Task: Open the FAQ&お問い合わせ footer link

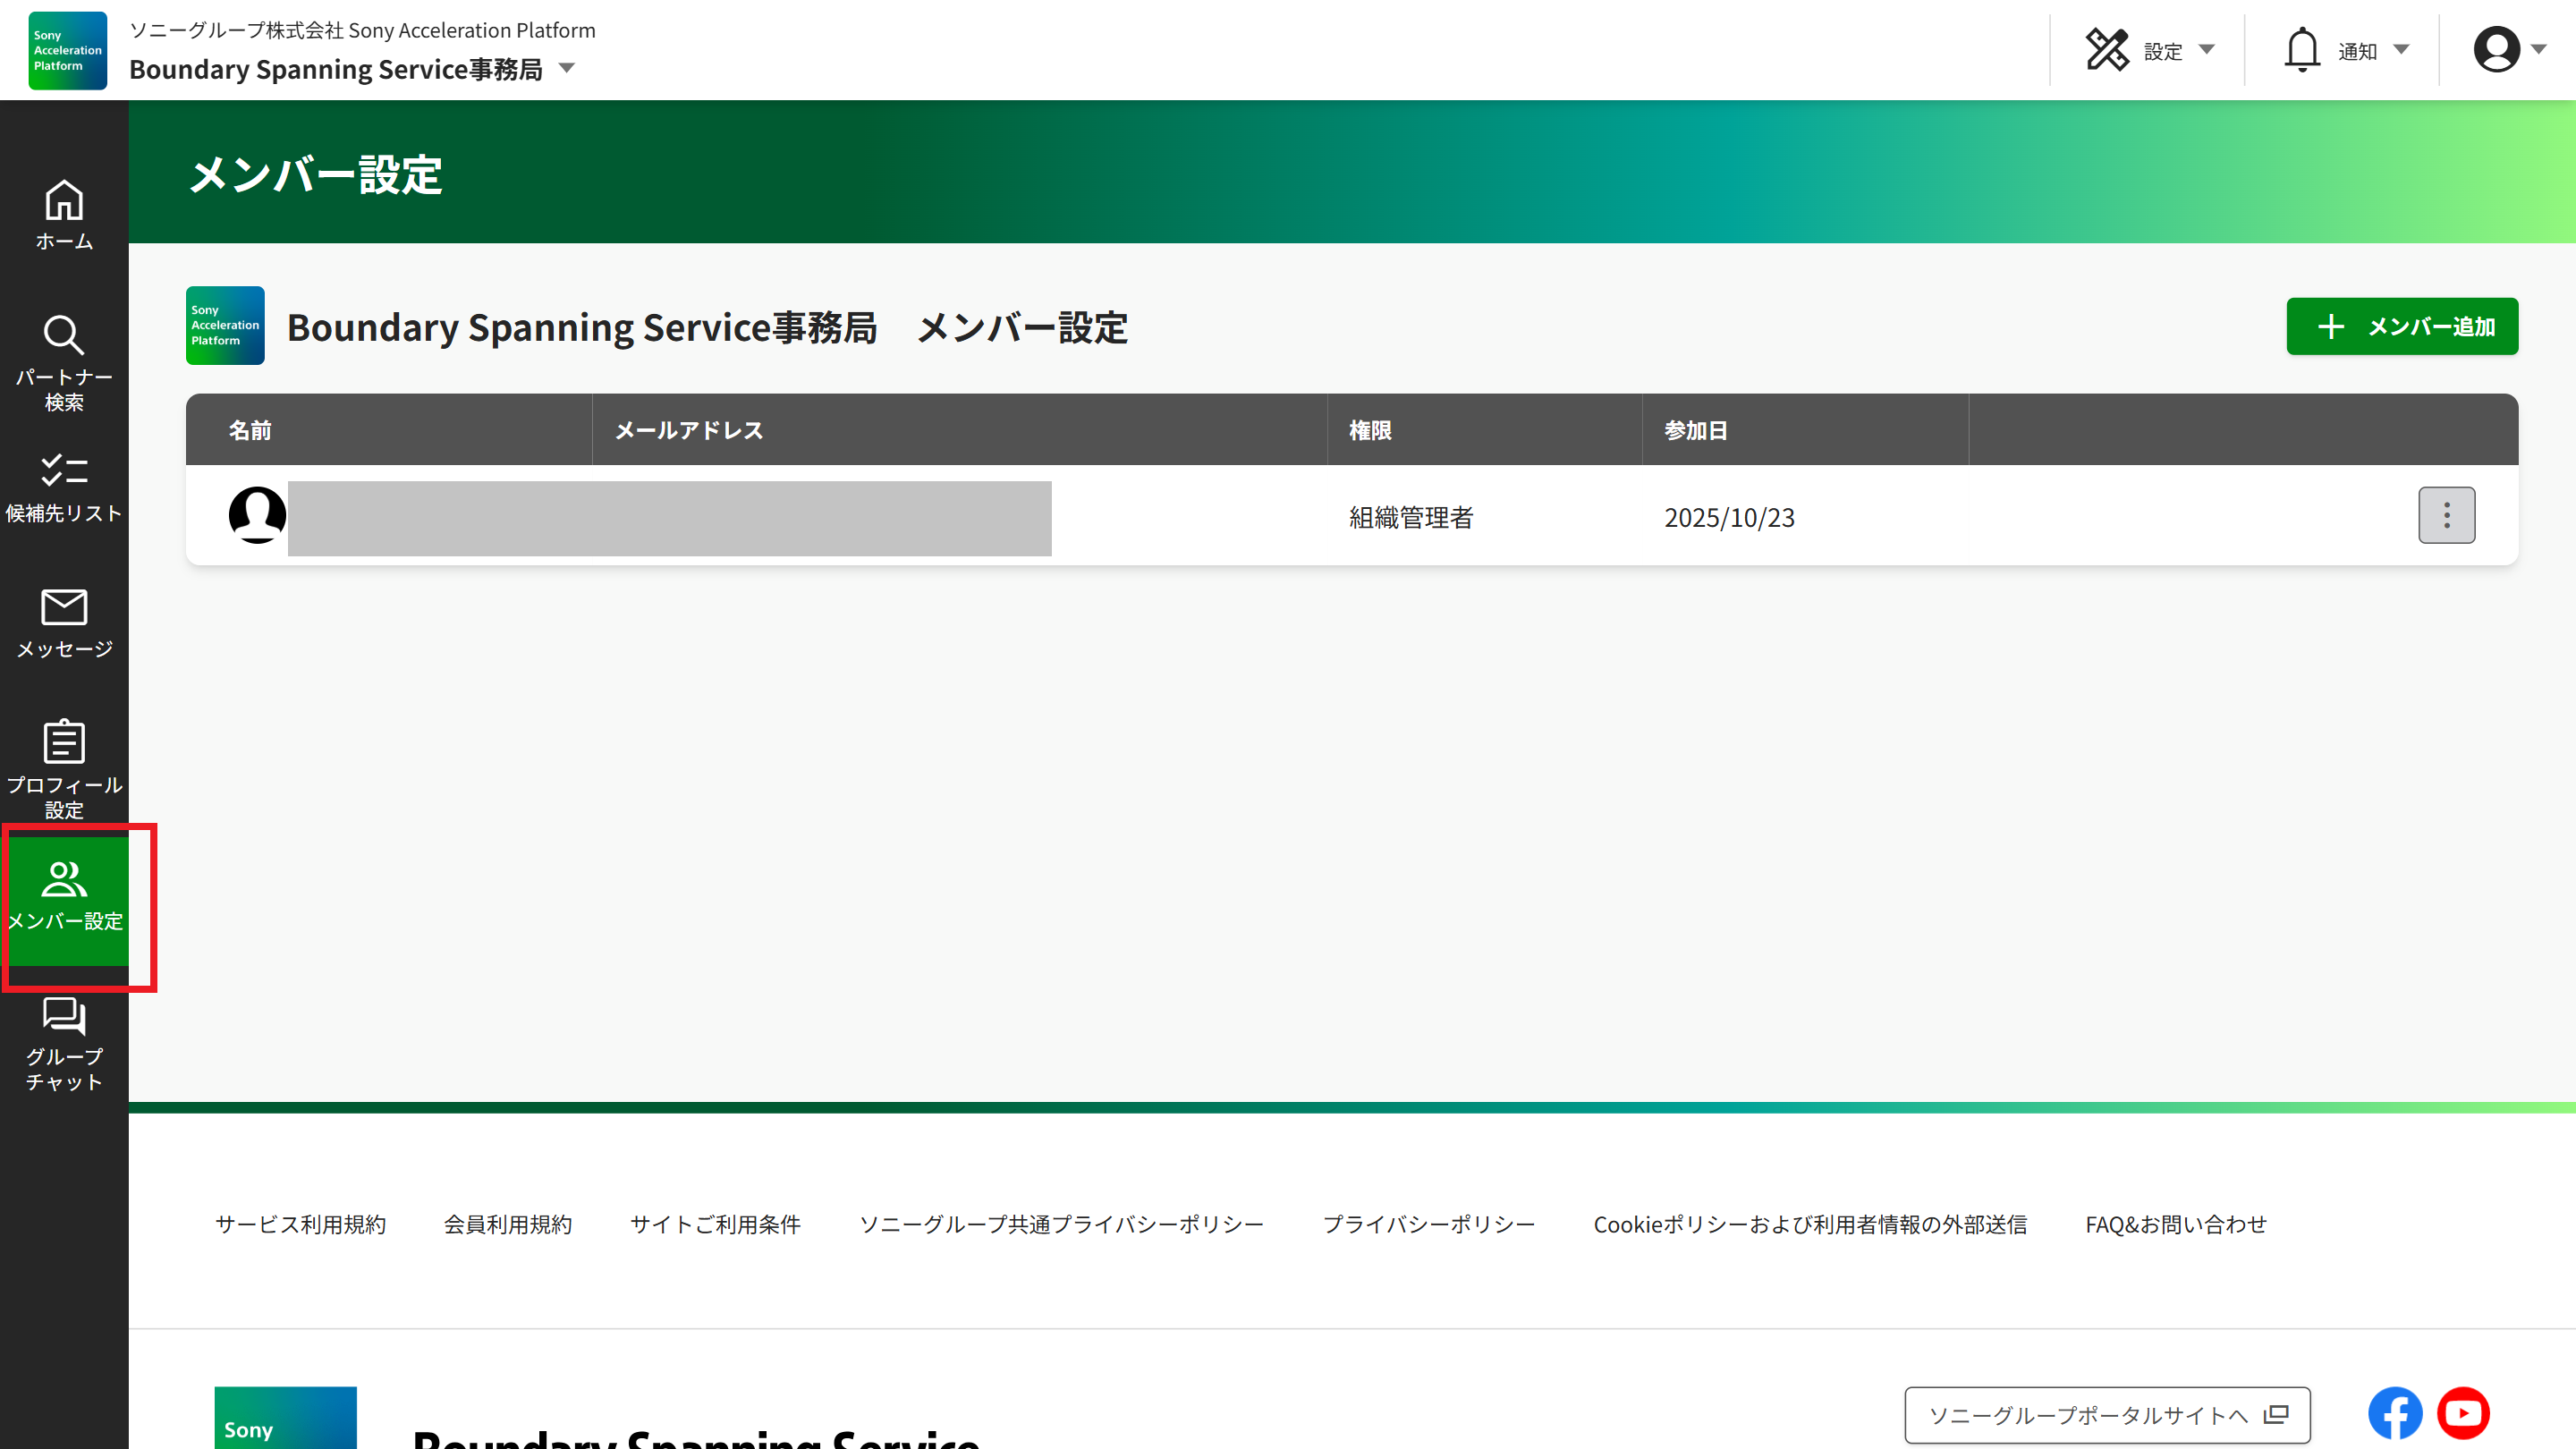Action: click(x=2175, y=1224)
